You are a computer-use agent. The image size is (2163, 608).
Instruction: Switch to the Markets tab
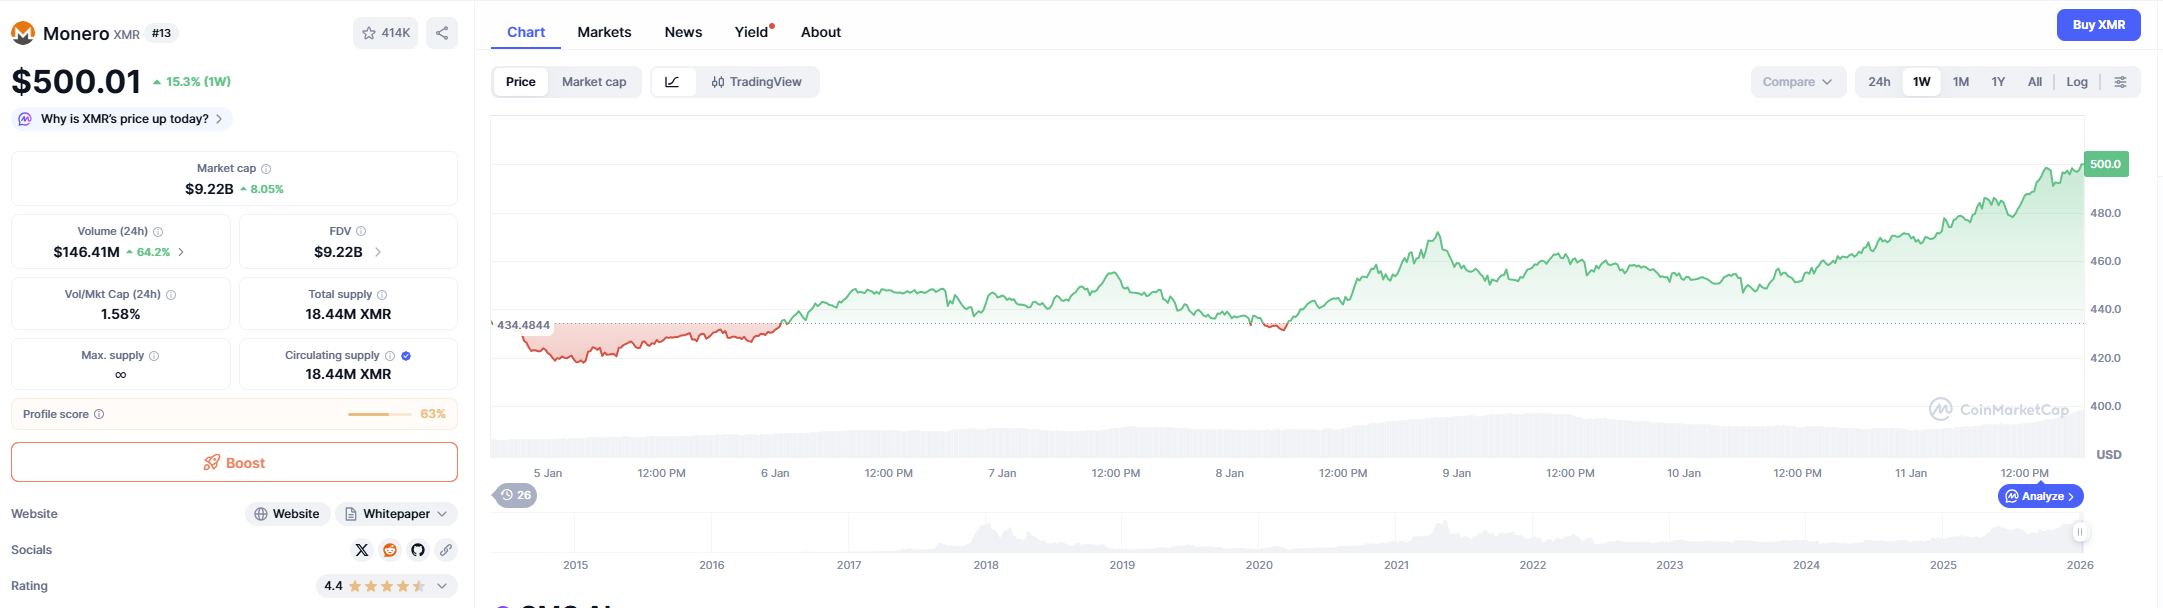click(604, 32)
